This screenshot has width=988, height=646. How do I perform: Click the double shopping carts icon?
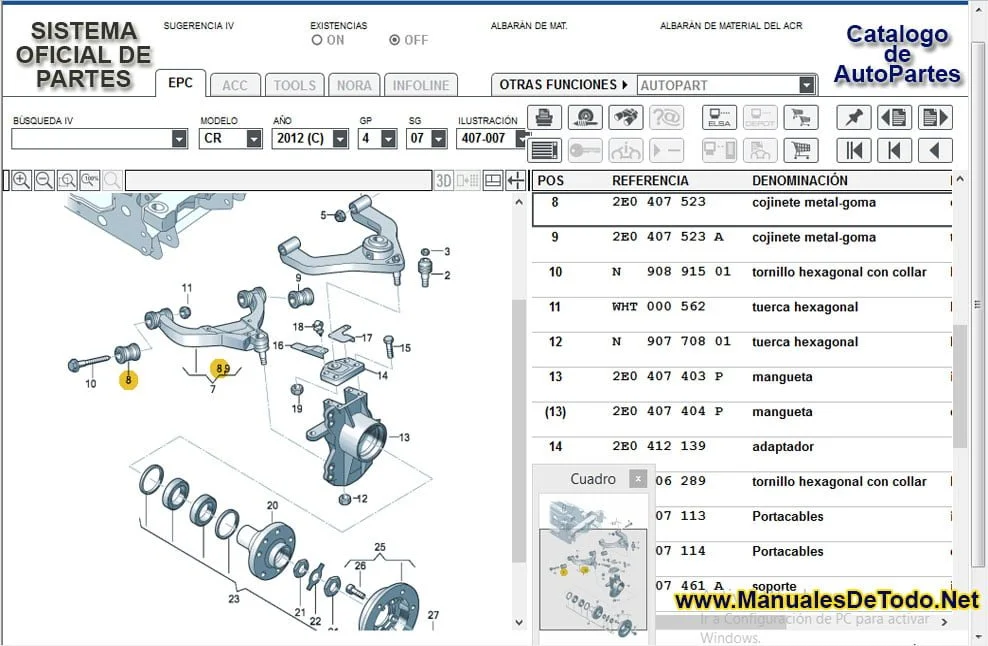click(x=801, y=117)
